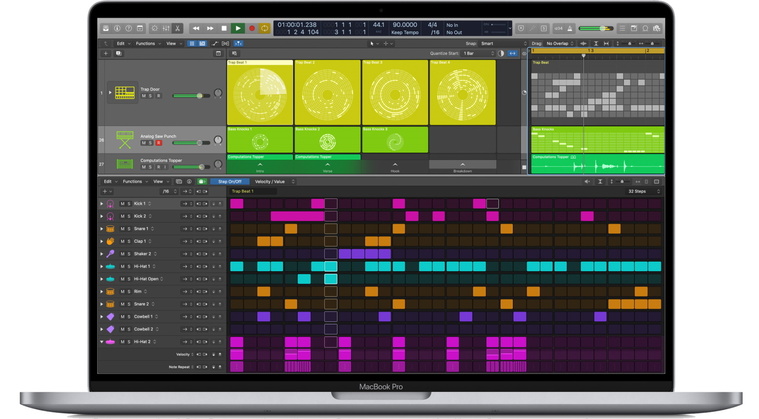The width and height of the screenshot is (759, 419).
Task: Open the Functions menu in Tracks area
Action: (147, 44)
